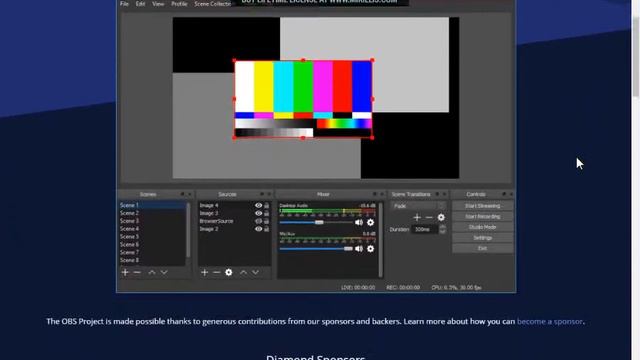Click the REC 00:00:00 status text
The image size is (640, 360).
403,288
